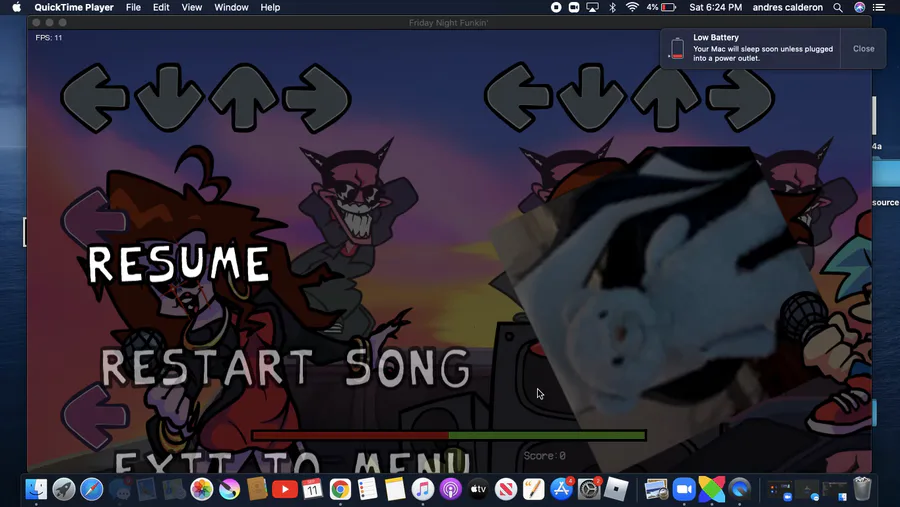
Task: Click opponent's down arrow receptor
Action: pyautogui.click(x=169, y=98)
